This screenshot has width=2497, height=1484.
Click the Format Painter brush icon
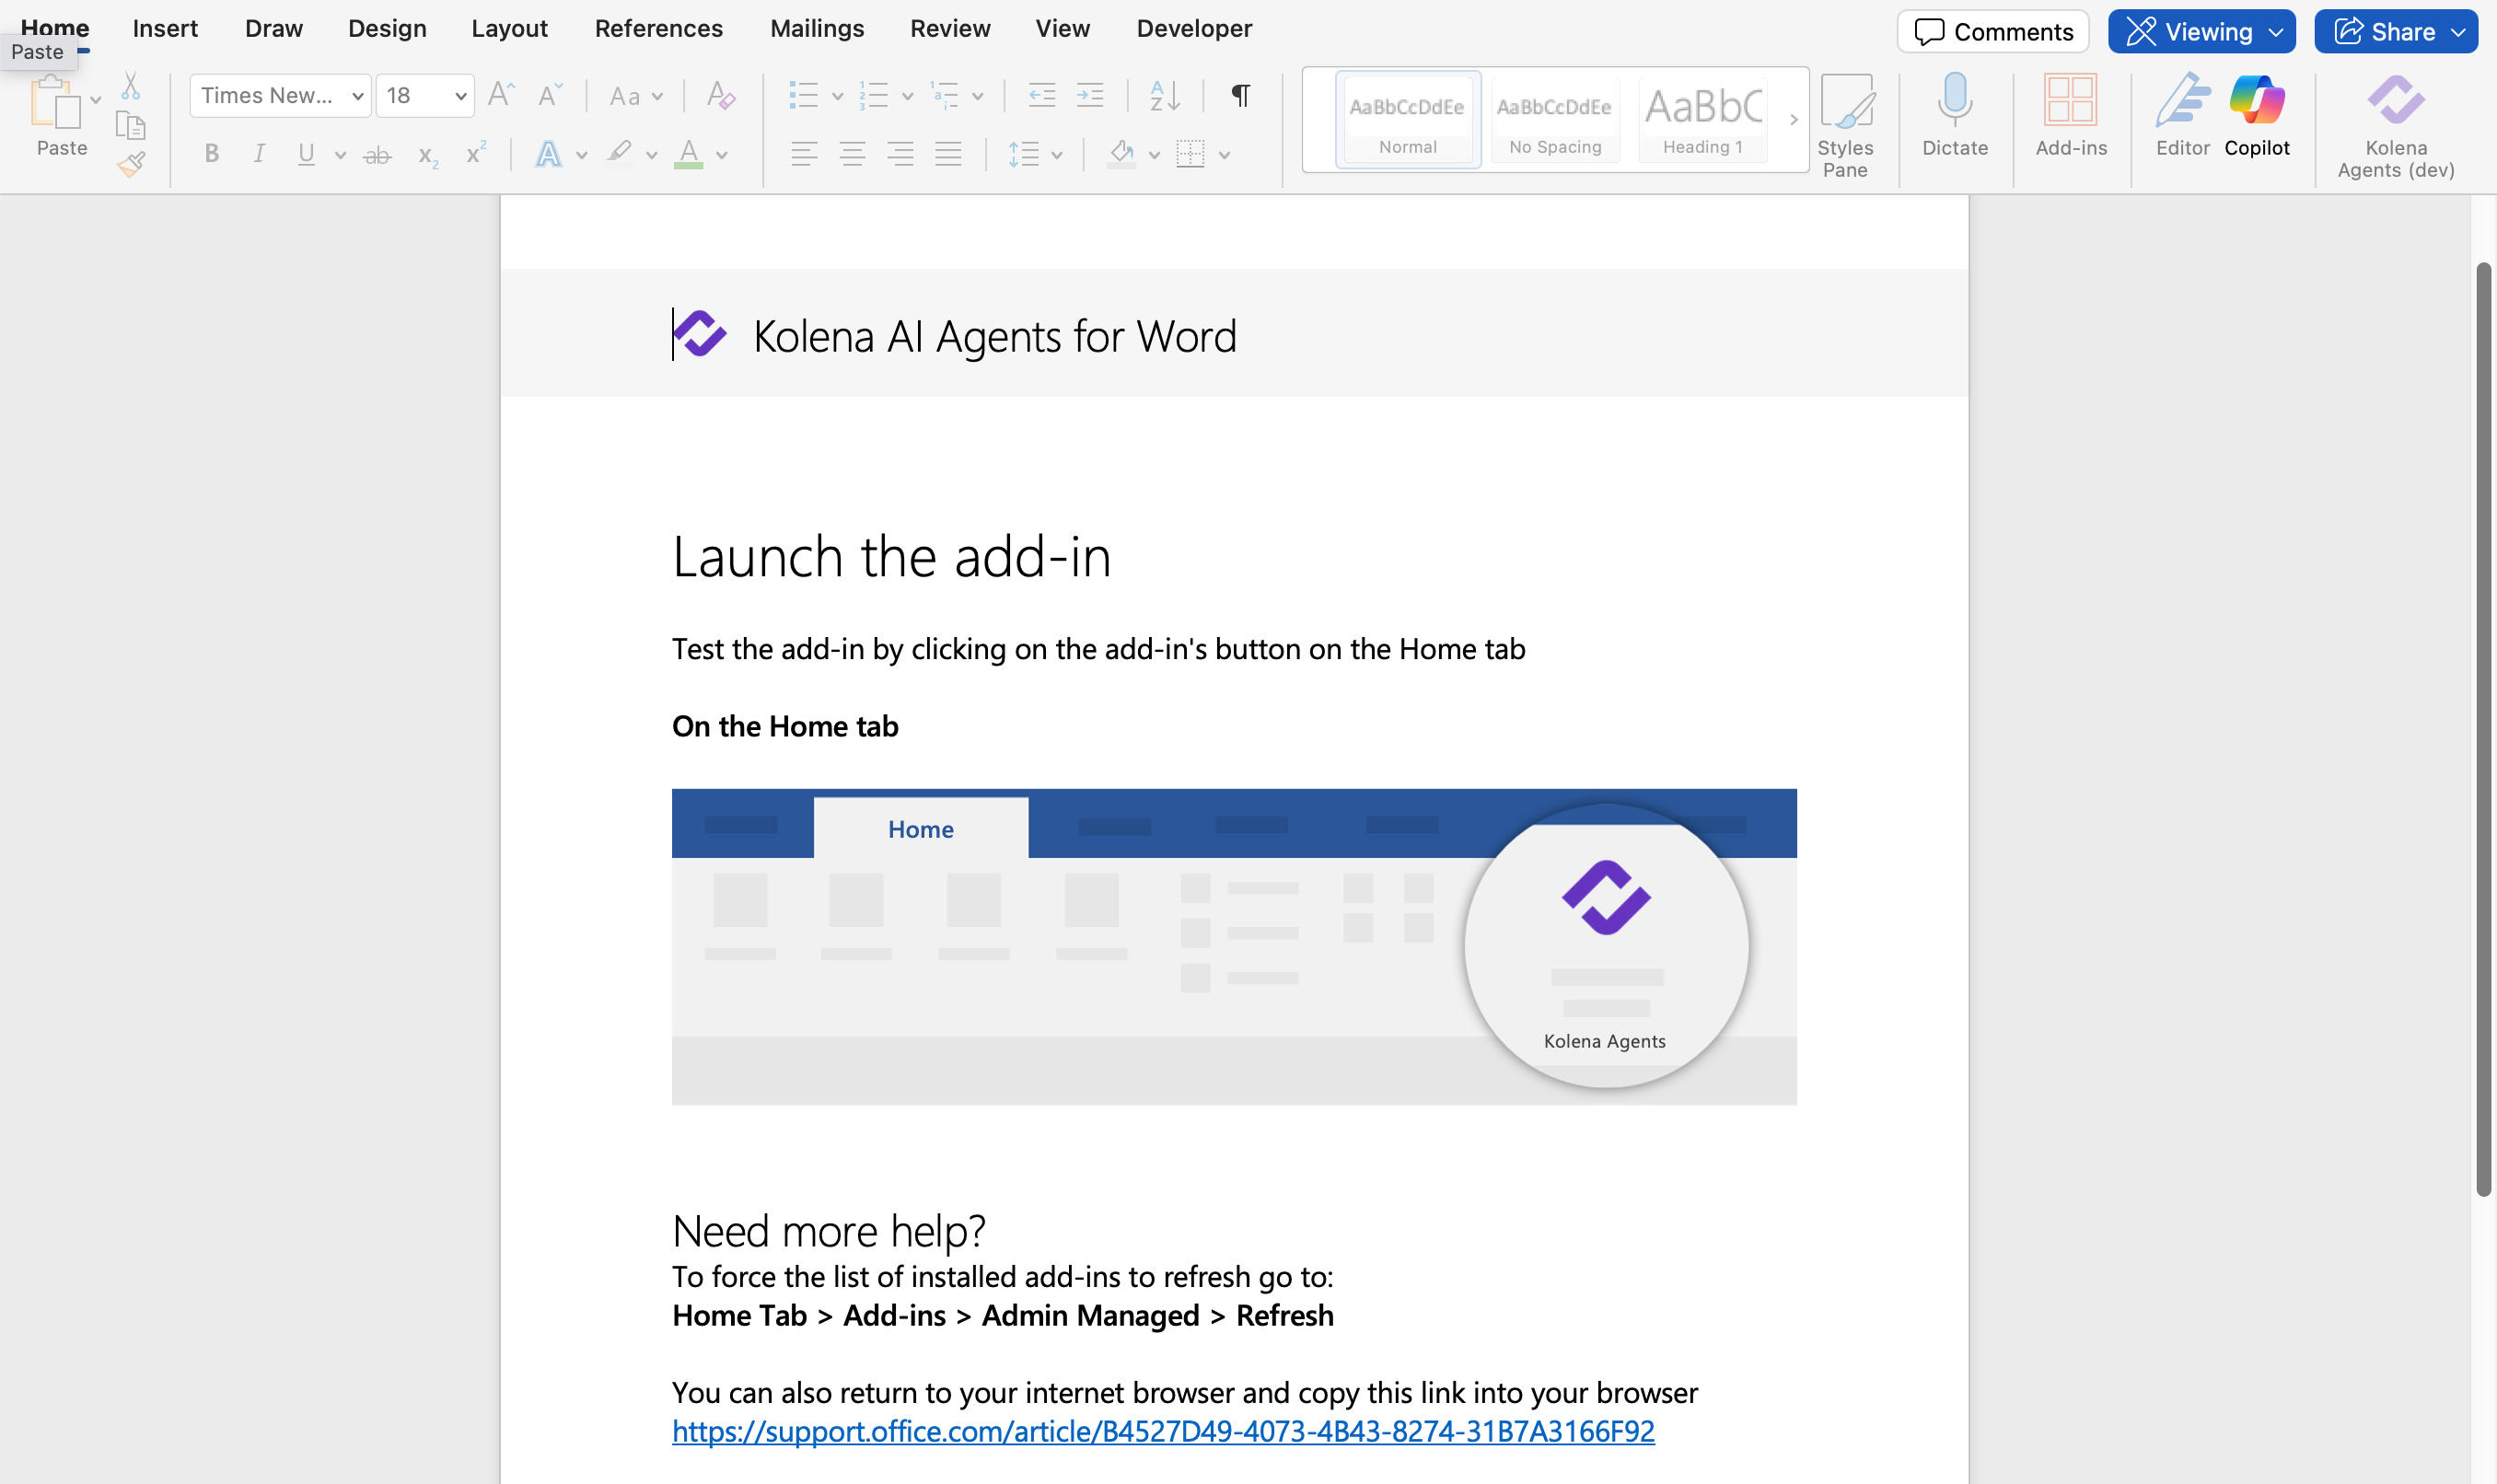pyautogui.click(x=131, y=164)
